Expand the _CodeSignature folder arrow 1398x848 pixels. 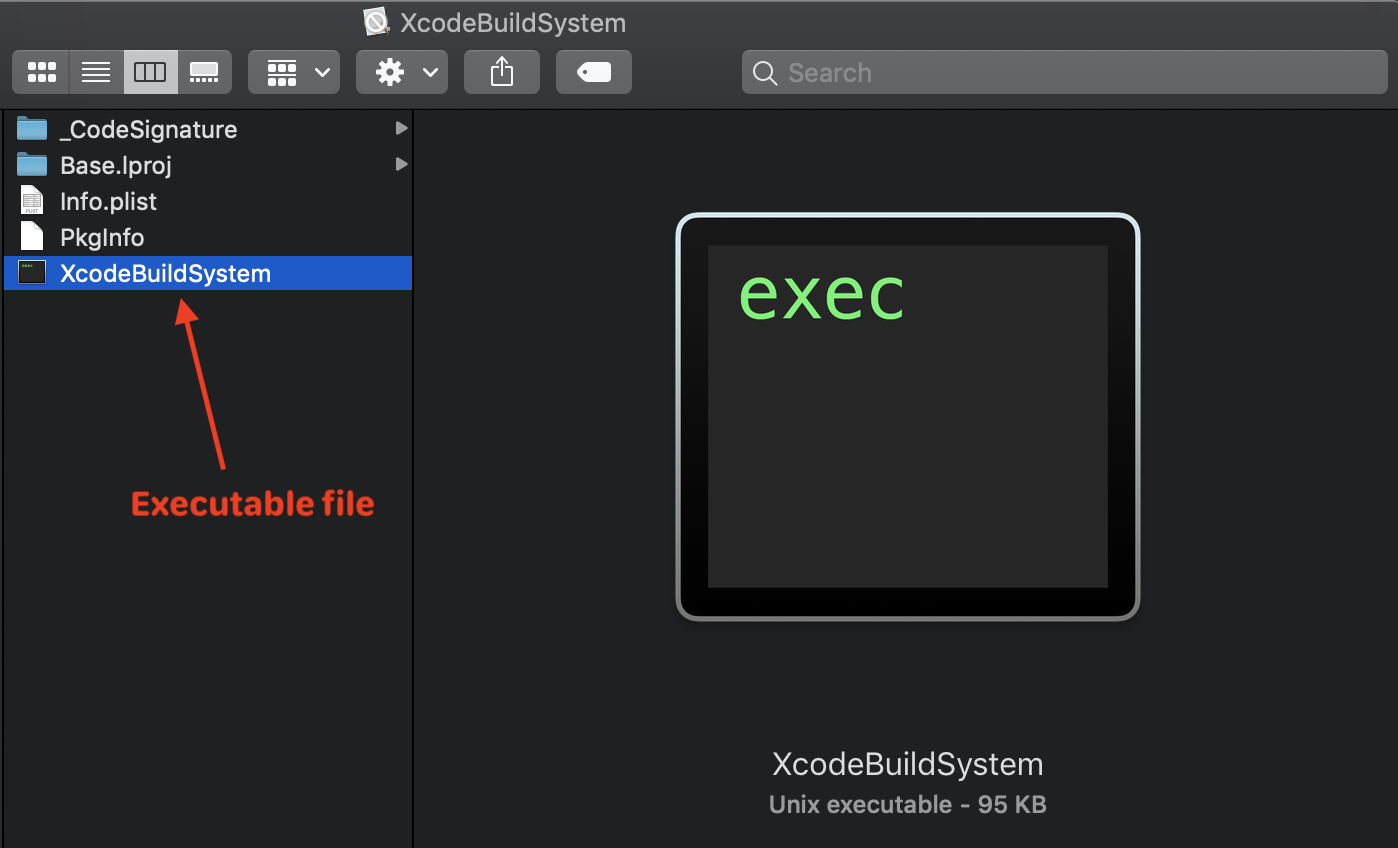click(401, 128)
